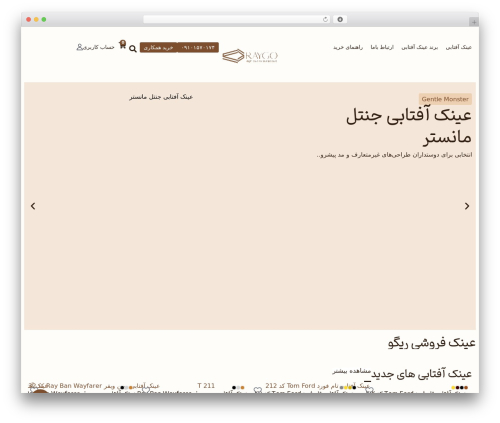Open the search magnifier icon in header
Image resolution: width=500 pixels, height=423 pixels.
(x=133, y=49)
